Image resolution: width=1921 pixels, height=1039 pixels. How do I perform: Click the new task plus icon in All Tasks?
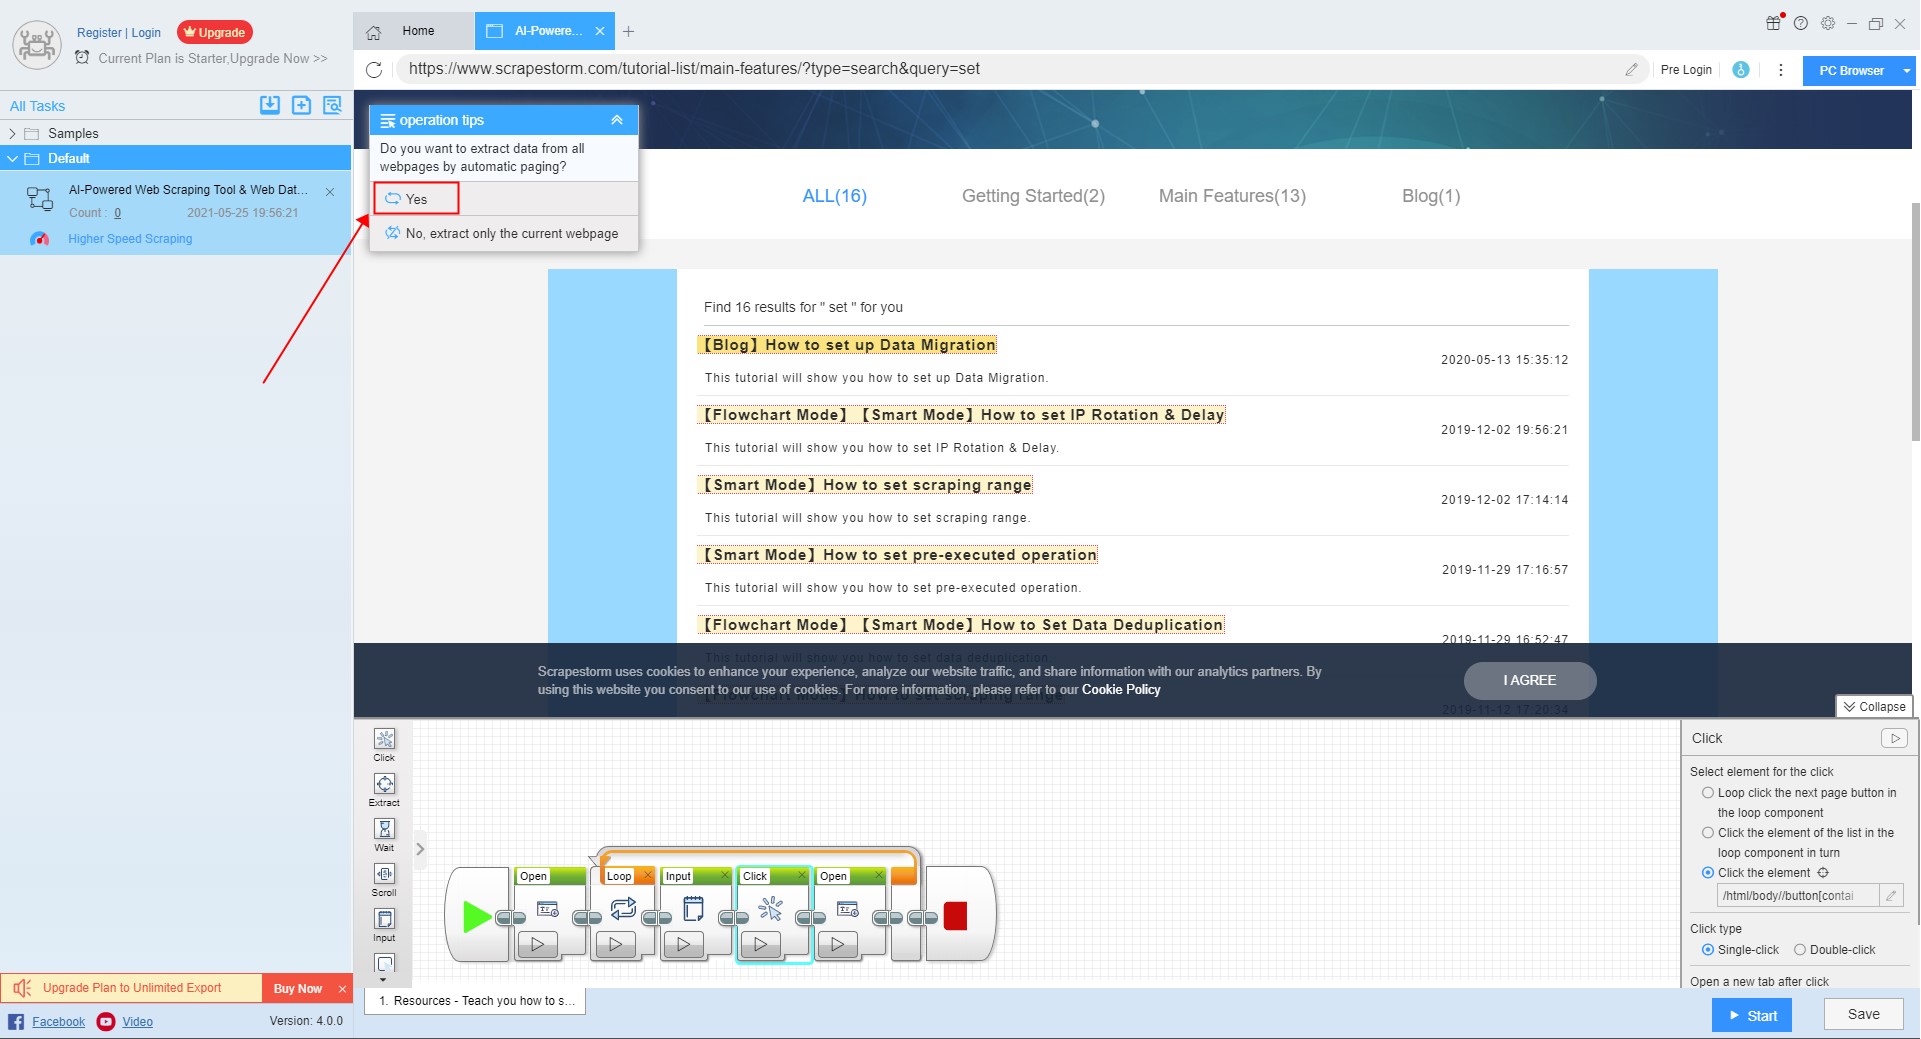click(x=301, y=105)
